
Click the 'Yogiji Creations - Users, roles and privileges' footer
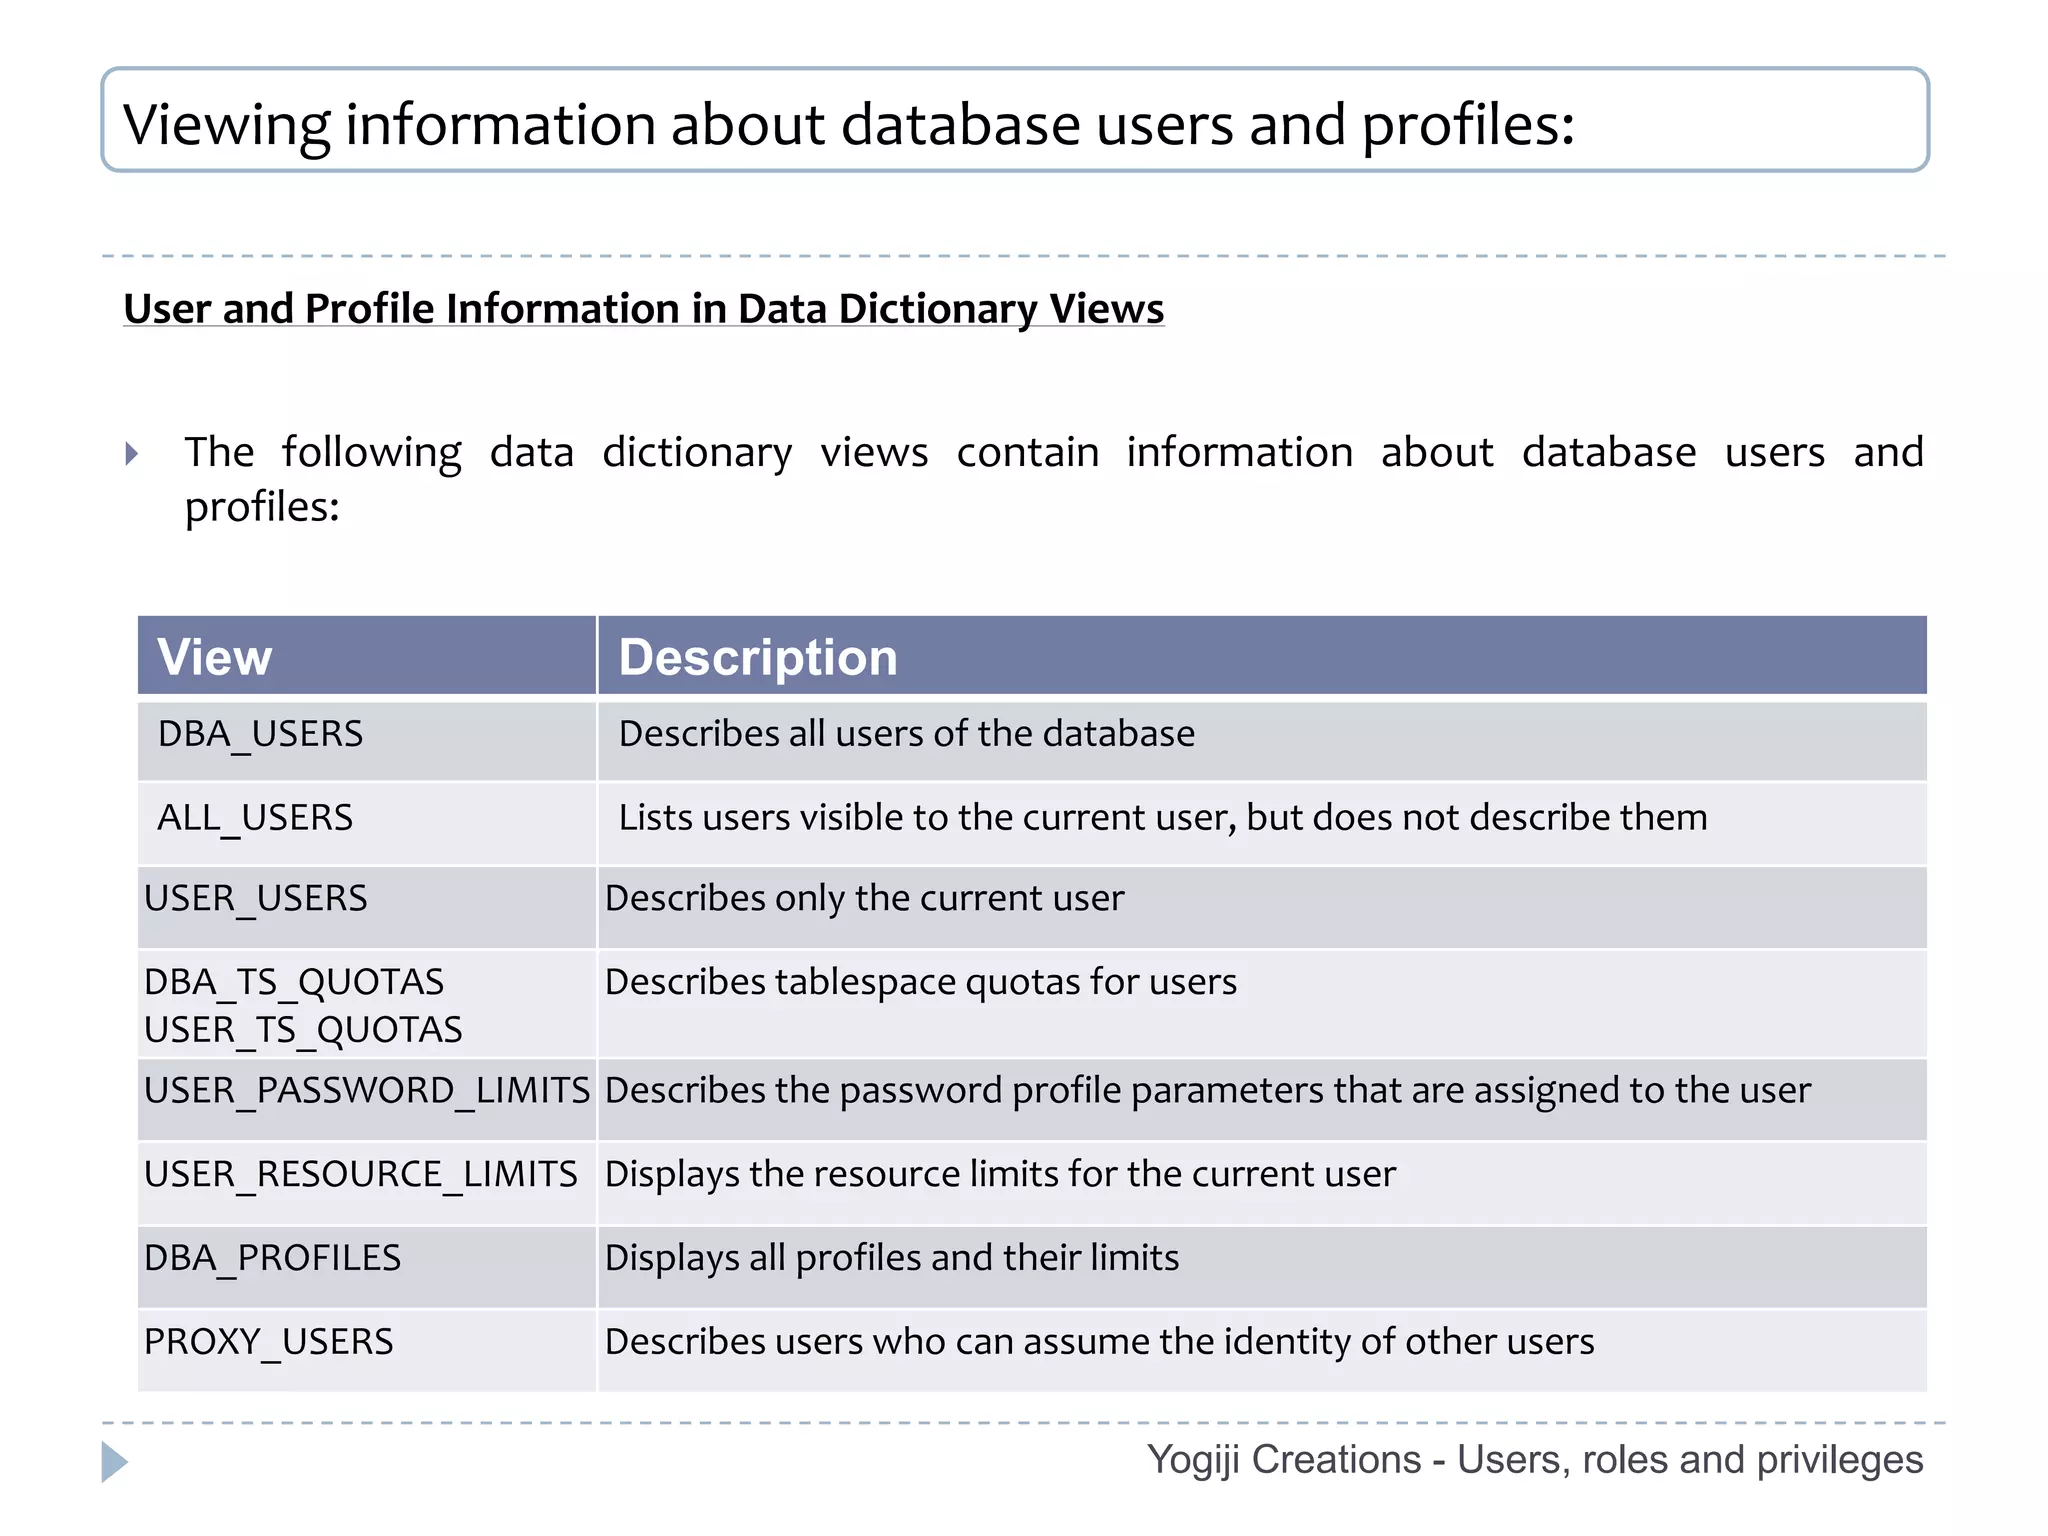1535,1460
